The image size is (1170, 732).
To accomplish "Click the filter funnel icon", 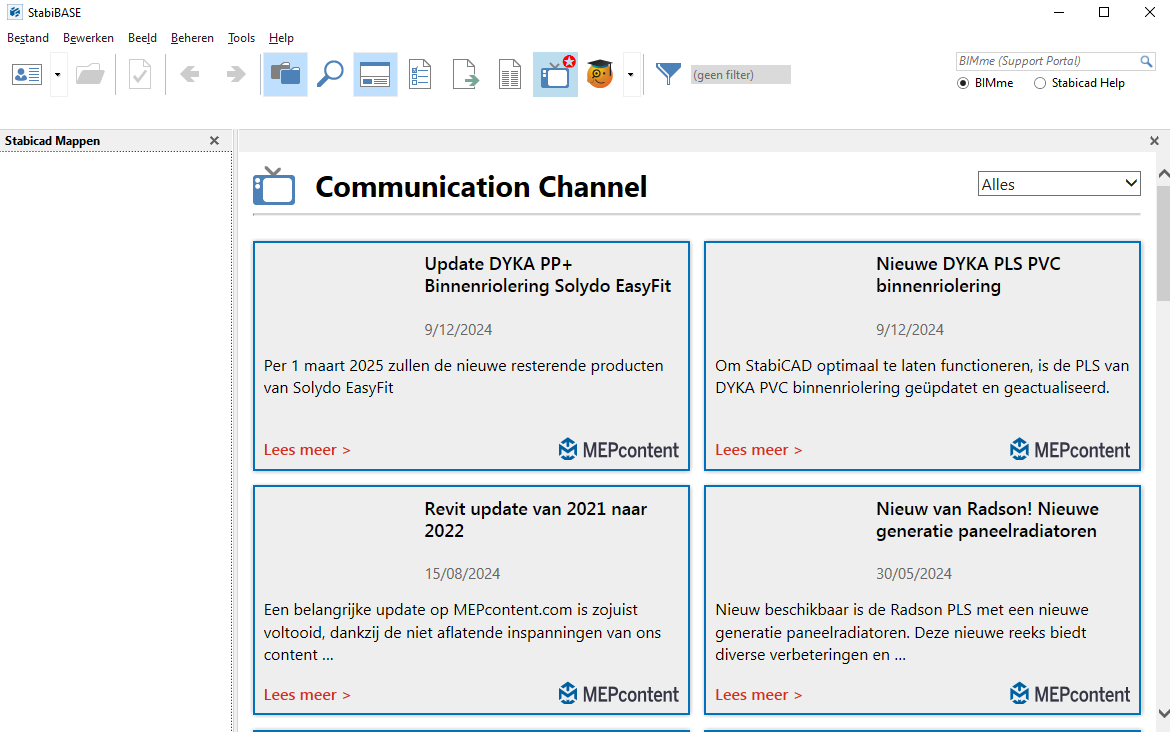I will pos(668,74).
